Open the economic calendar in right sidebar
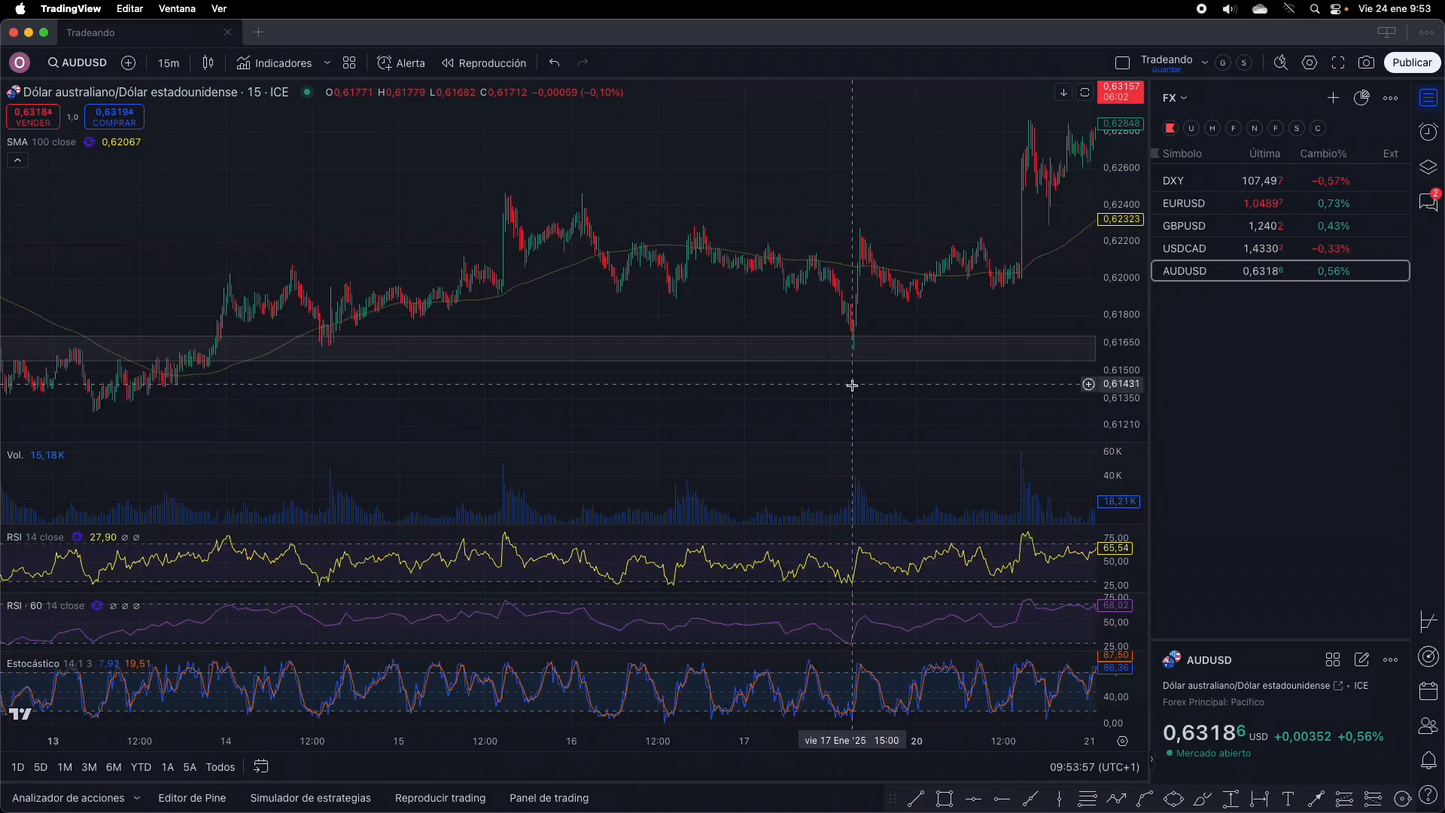Image resolution: width=1445 pixels, height=813 pixels. click(x=1428, y=691)
